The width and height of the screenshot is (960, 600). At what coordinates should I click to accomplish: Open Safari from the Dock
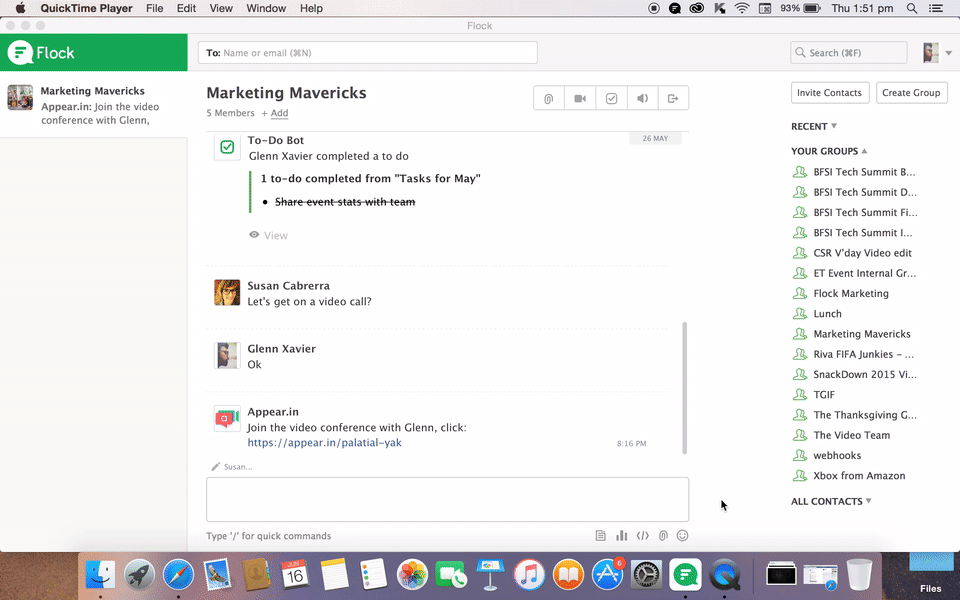tap(178, 576)
